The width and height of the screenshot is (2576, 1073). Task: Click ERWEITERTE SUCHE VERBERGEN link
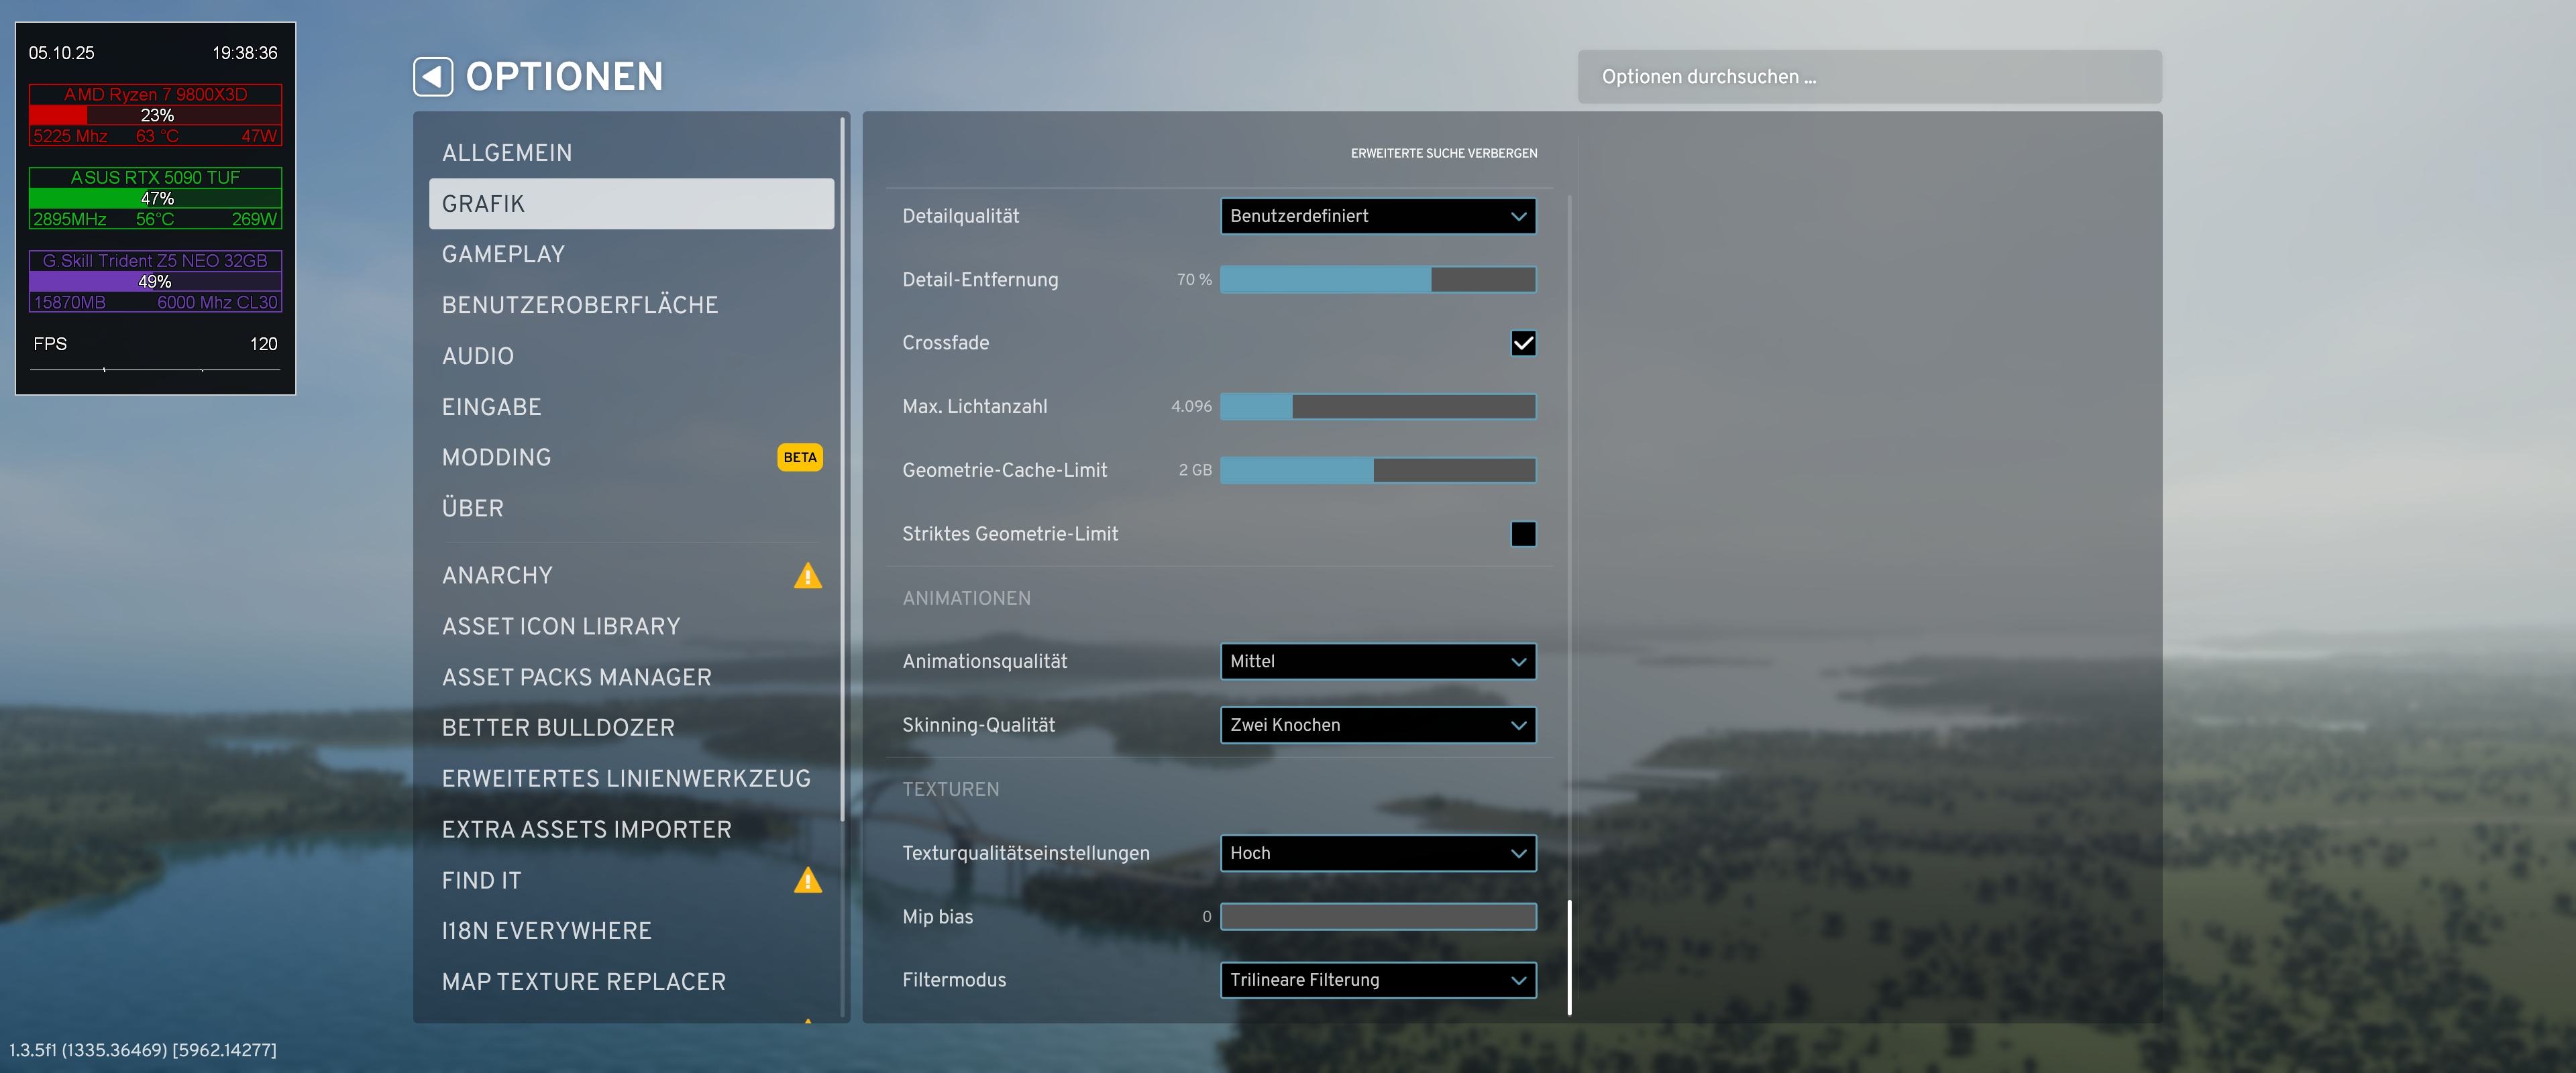click(1443, 153)
